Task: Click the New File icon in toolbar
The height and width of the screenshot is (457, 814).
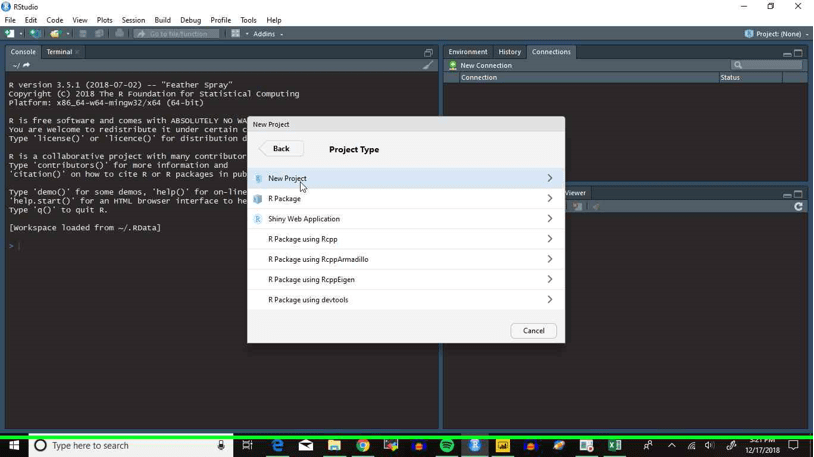Action: [x=10, y=34]
